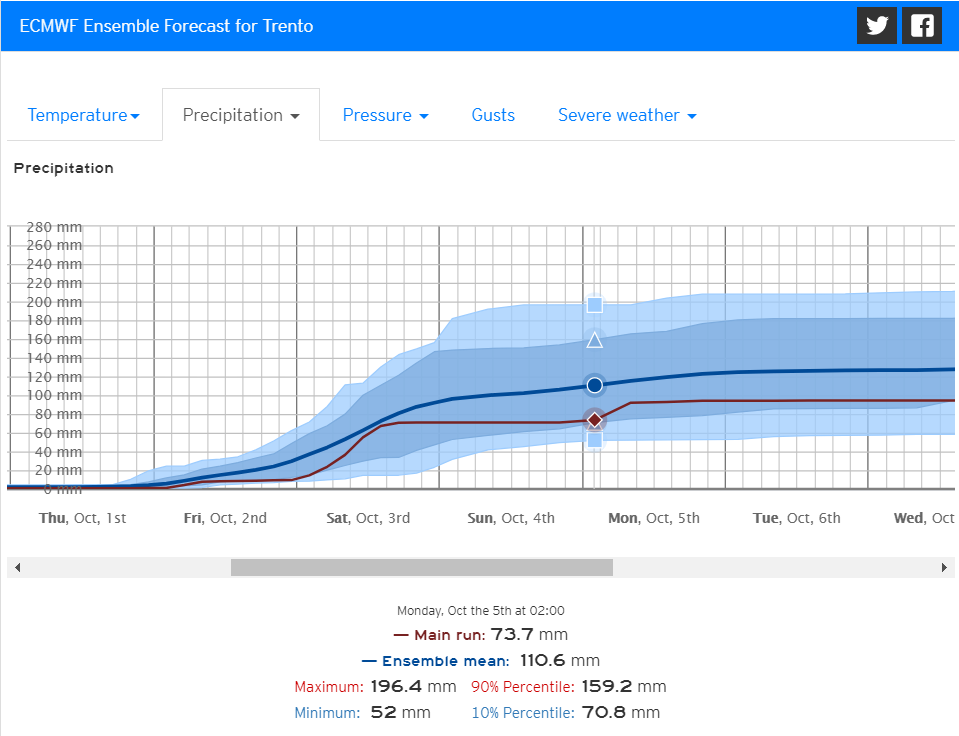Click the 'Tue, Oct, 6th' axis label
The width and height of the screenshot is (959, 736).
tap(796, 518)
